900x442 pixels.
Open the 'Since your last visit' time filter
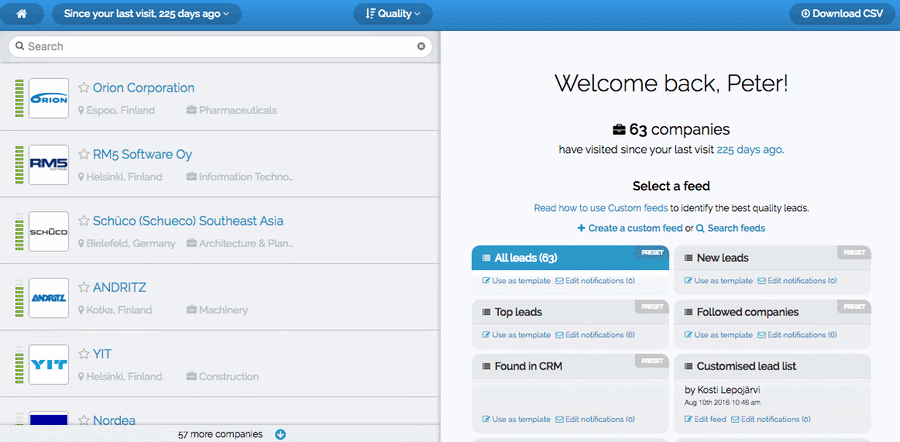[146, 14]
